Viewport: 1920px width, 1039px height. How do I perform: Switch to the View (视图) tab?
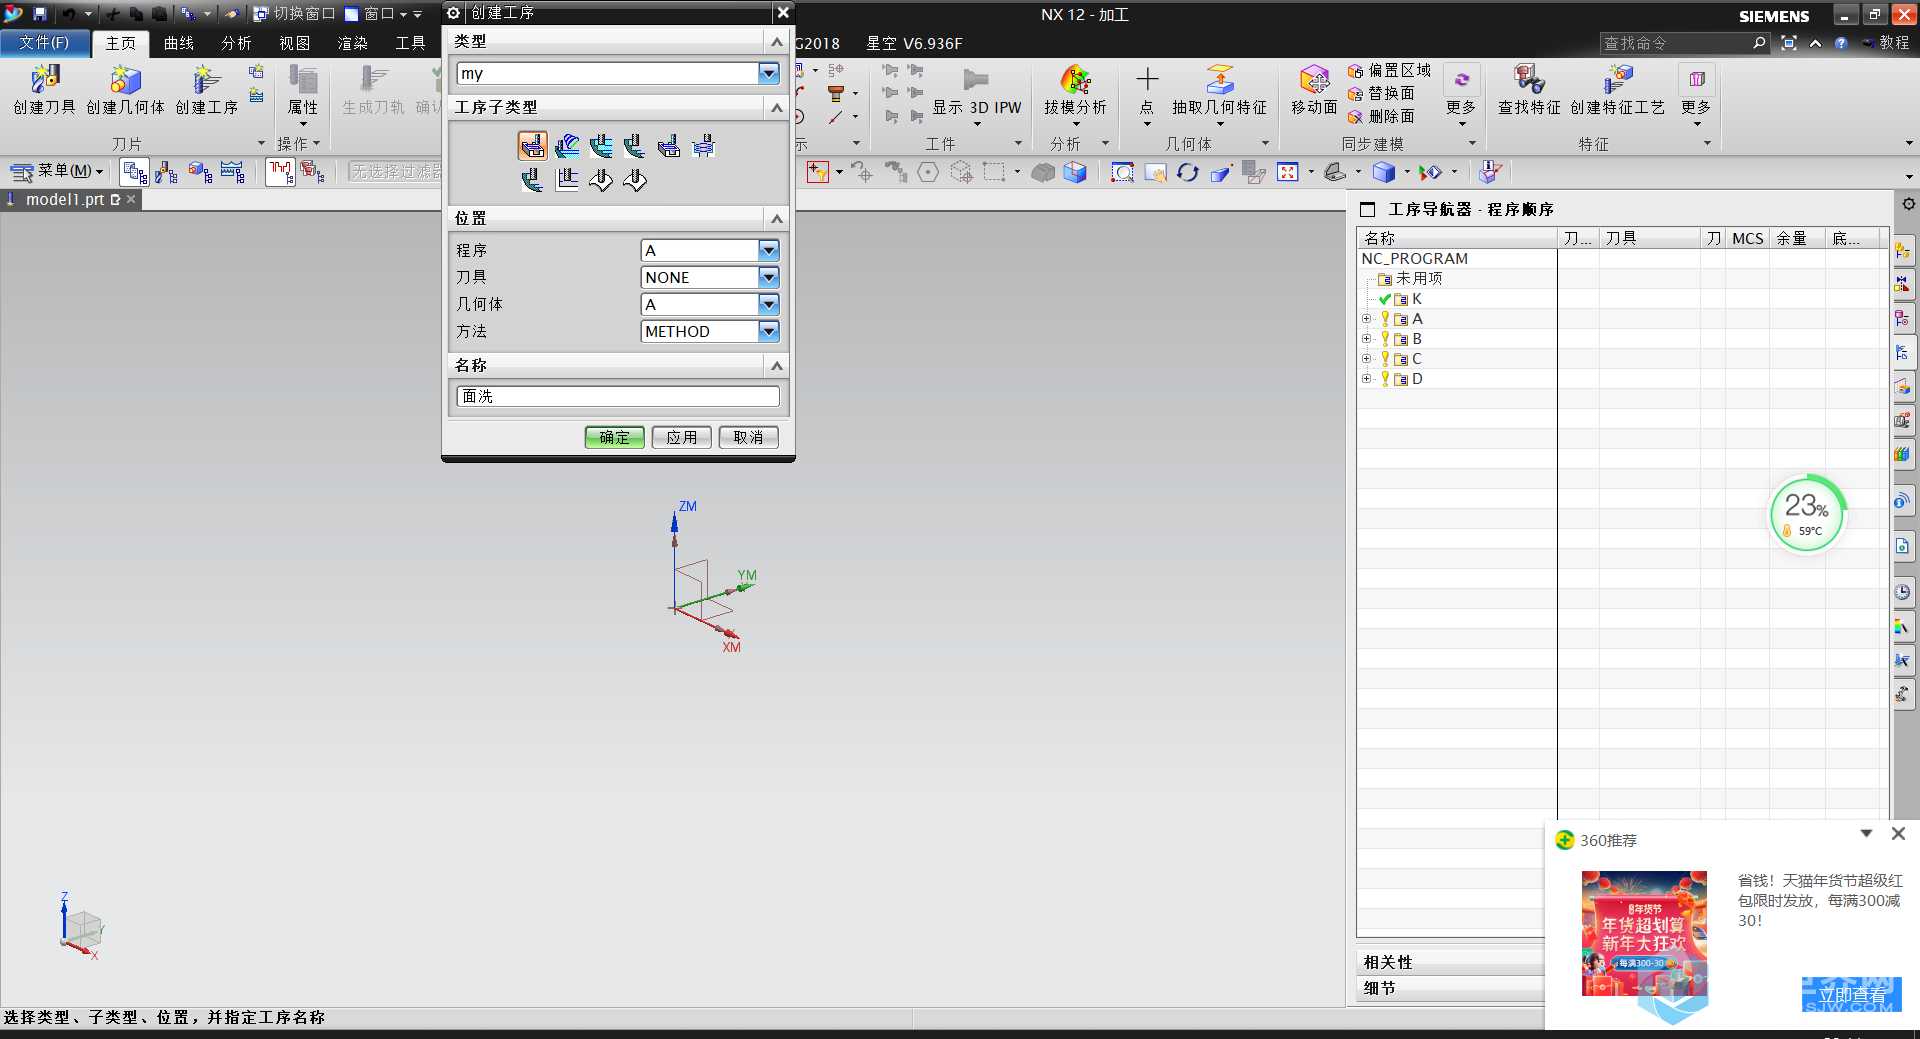pos(294,43)
